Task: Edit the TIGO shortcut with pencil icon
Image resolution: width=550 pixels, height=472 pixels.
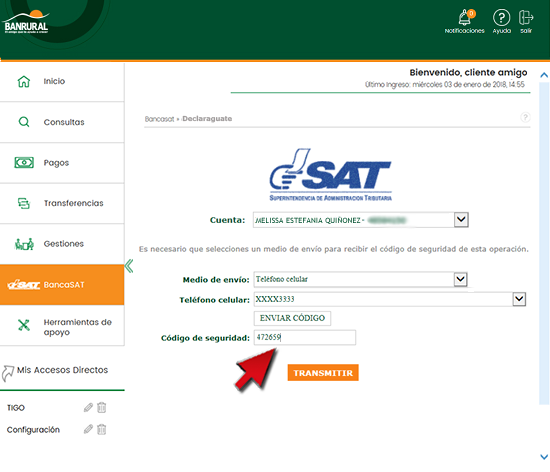Action: pyautogui.click(x=88, y=407)
